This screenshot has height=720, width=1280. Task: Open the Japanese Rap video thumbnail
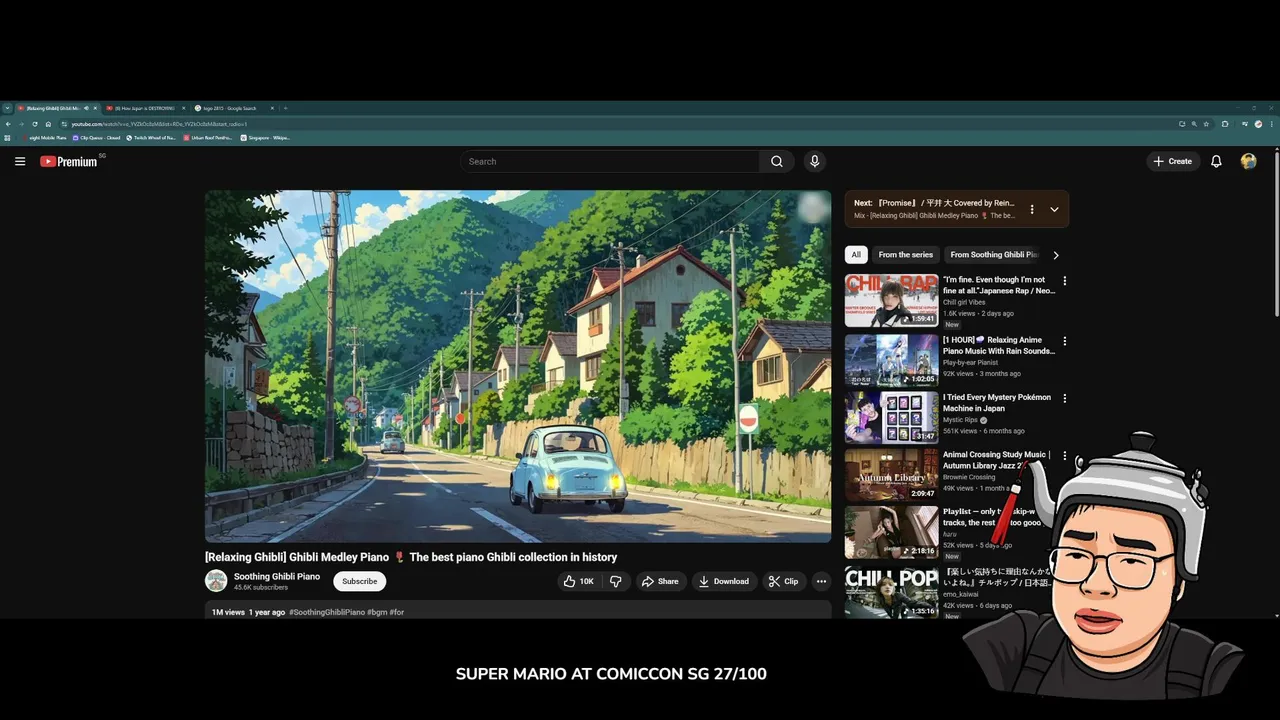click(891, 301)
